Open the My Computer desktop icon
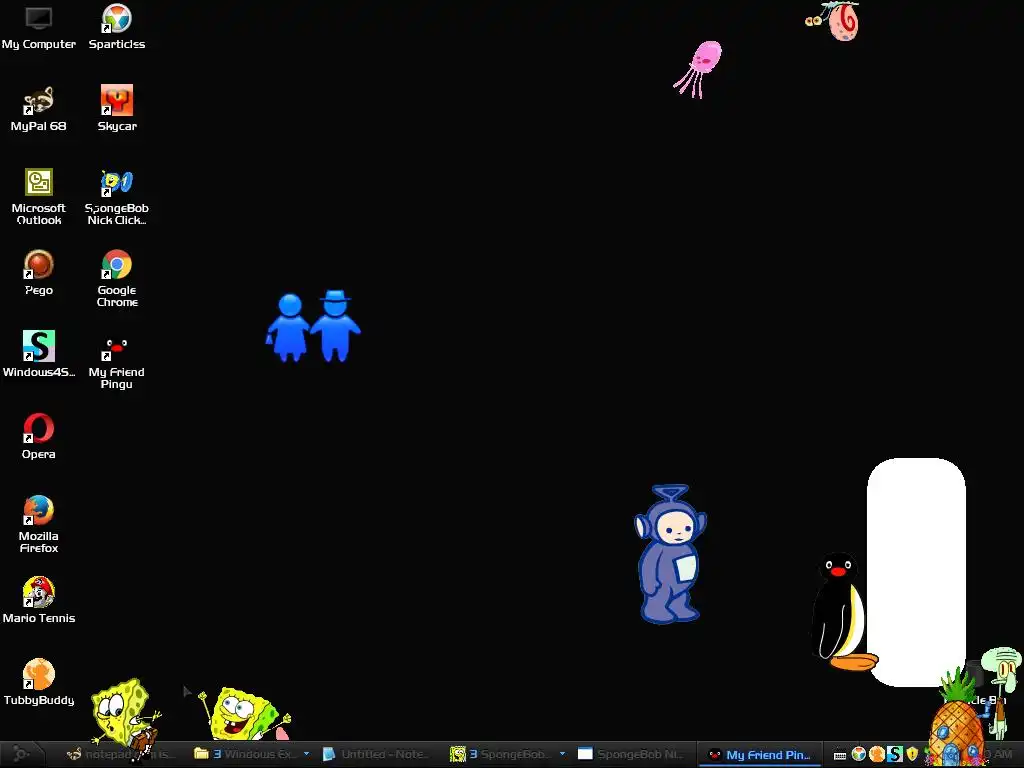Viewport: 1024px width, 768px height. pyautogui.click(x=39, y=27)
